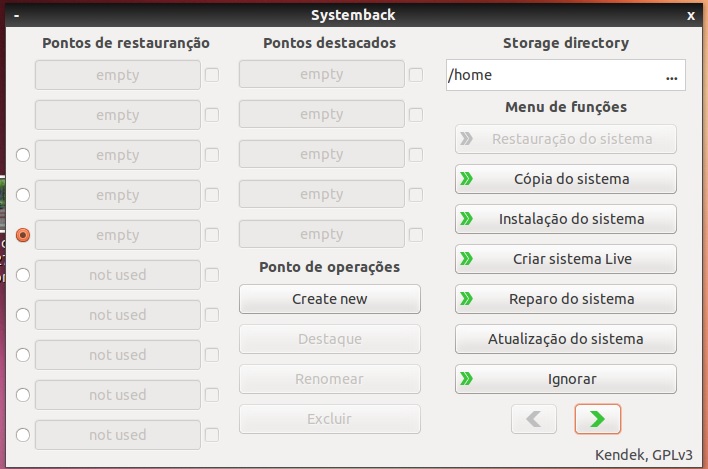This screenshot has width=708, height=469.
Task: Click Restauração do sistema button
Action: pos(566,139)
